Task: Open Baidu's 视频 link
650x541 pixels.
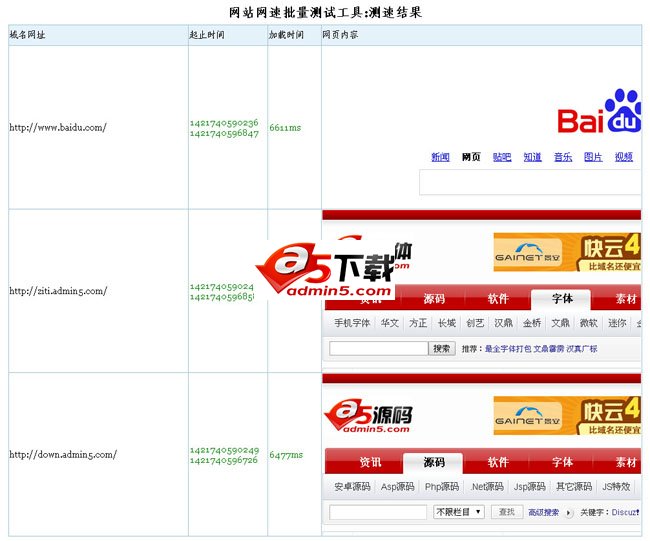Action: [x=624, y=157]
